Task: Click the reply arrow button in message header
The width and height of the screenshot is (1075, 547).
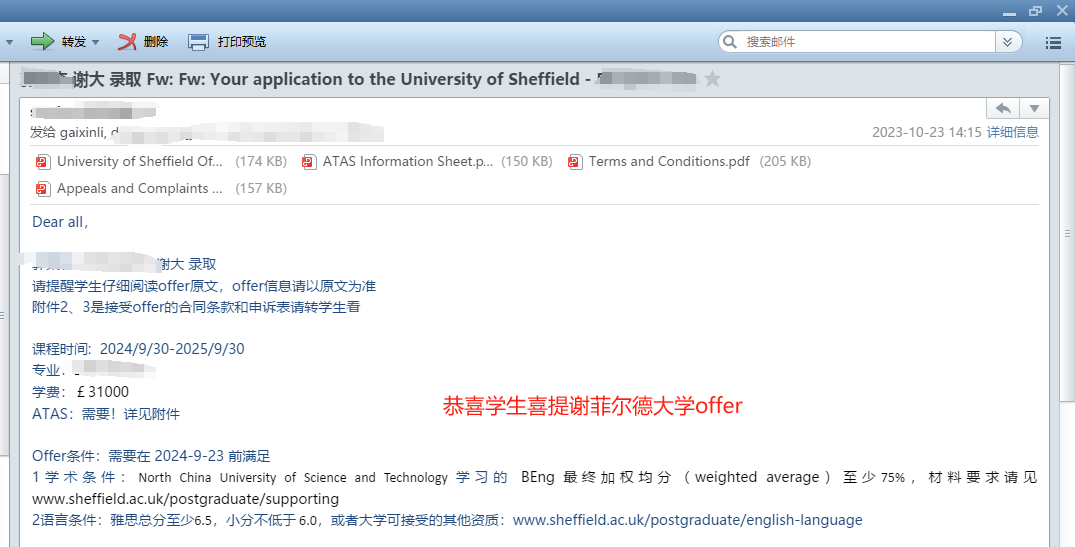Action: [1003, 108]
